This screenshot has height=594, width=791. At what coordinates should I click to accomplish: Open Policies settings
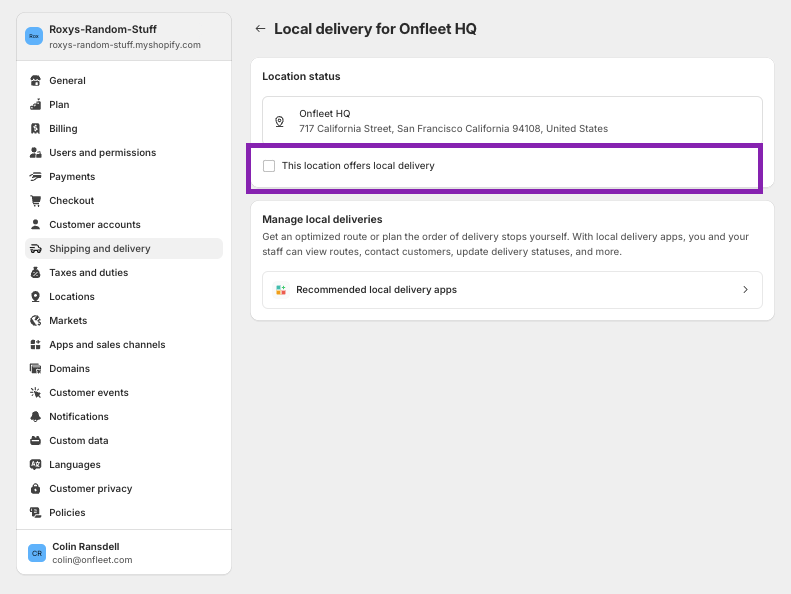(124, 512)
